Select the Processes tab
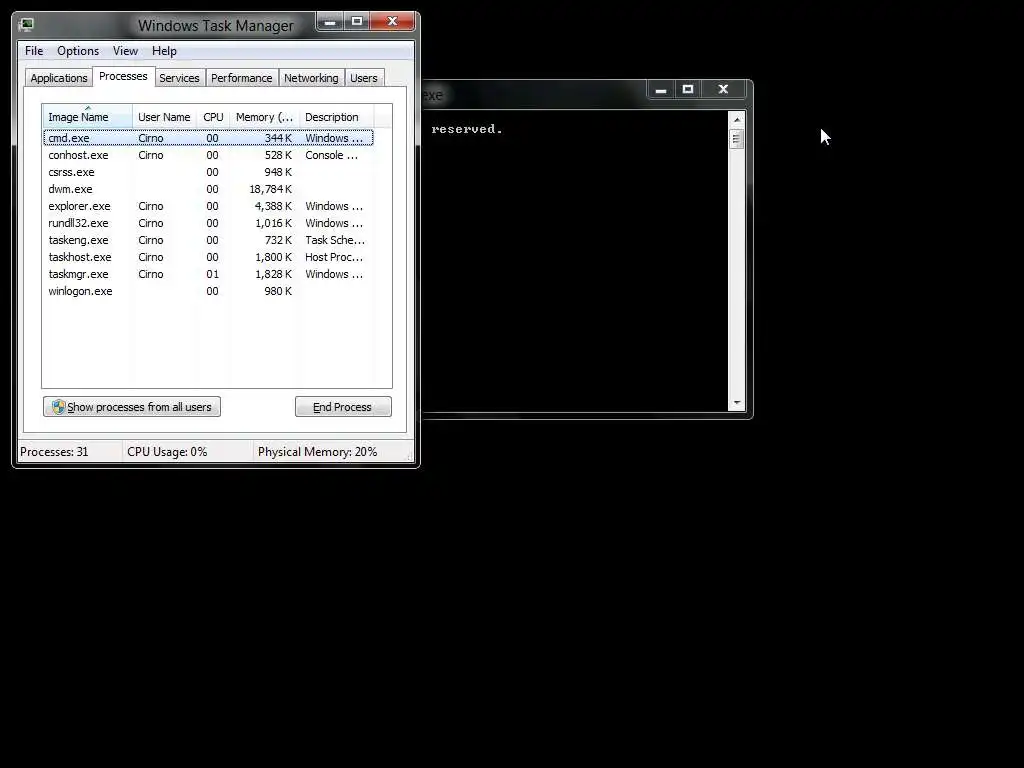Screen dimensions: 1024x768 click(x=123, y=76)
